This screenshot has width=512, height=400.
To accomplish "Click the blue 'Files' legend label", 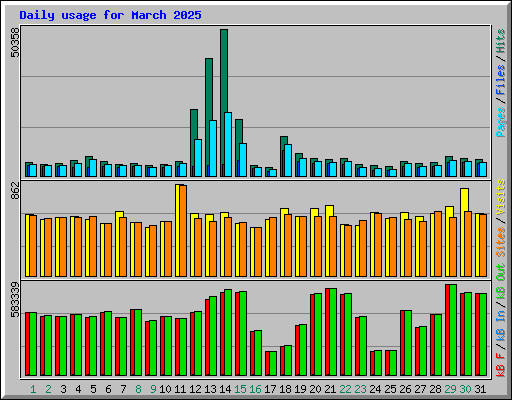I will (x=501, y=80).
